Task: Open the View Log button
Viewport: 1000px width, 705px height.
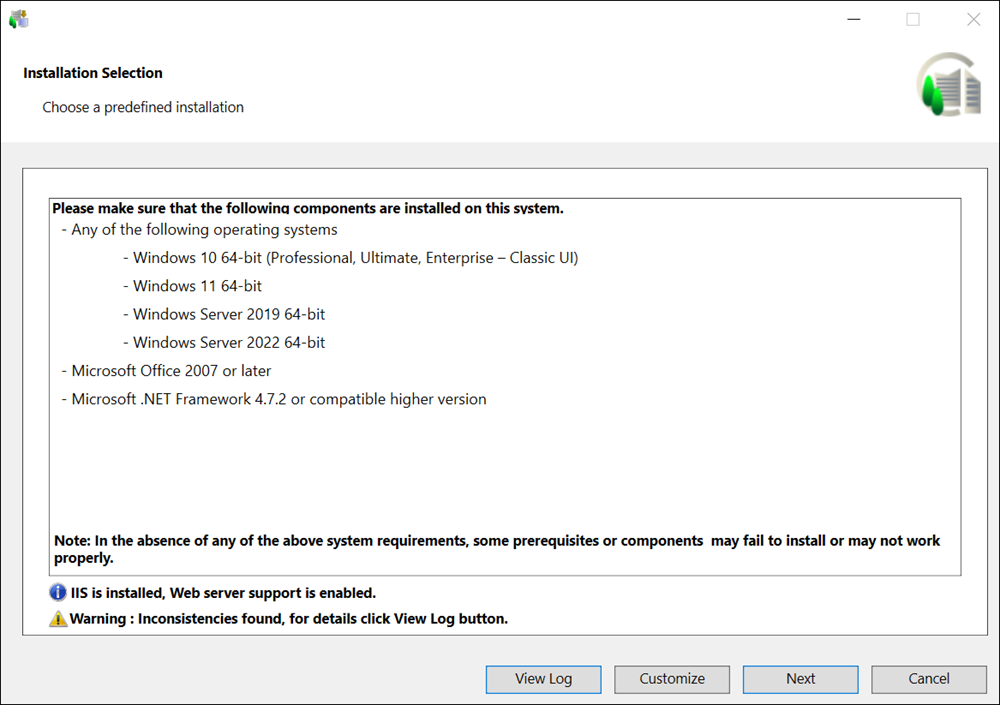Action: [x=543, y=679]
